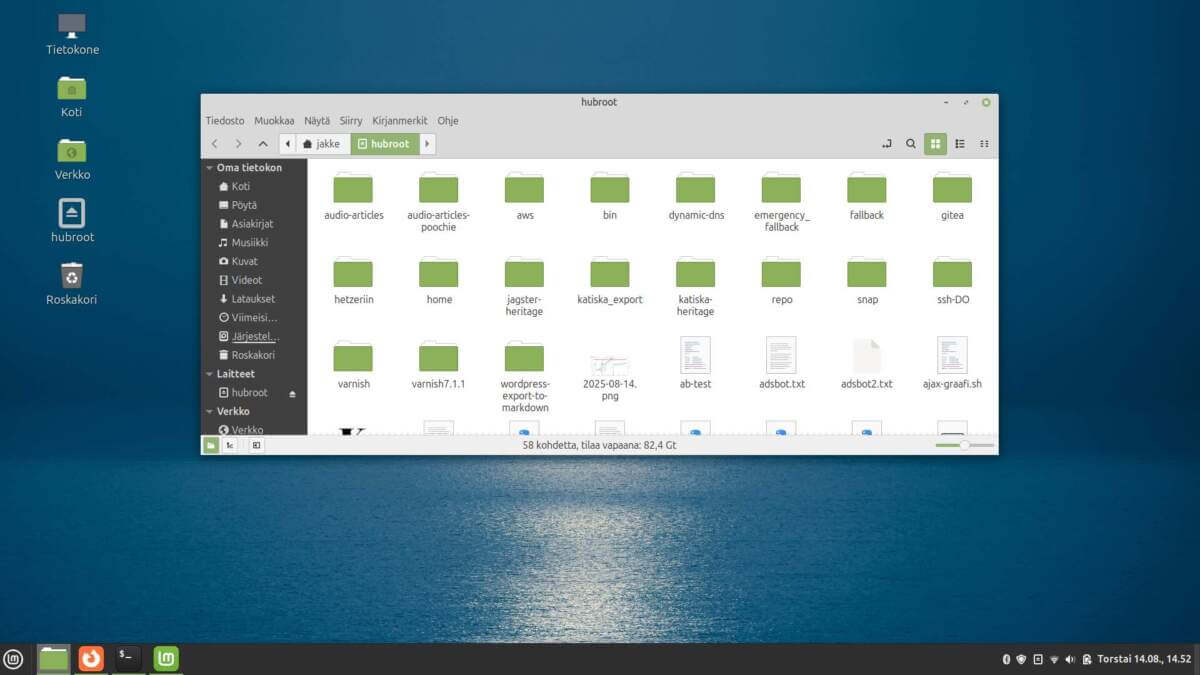This screenshot has height=675, width=1200.
Task: Select the icon grid view button
Action: point(935,143)
